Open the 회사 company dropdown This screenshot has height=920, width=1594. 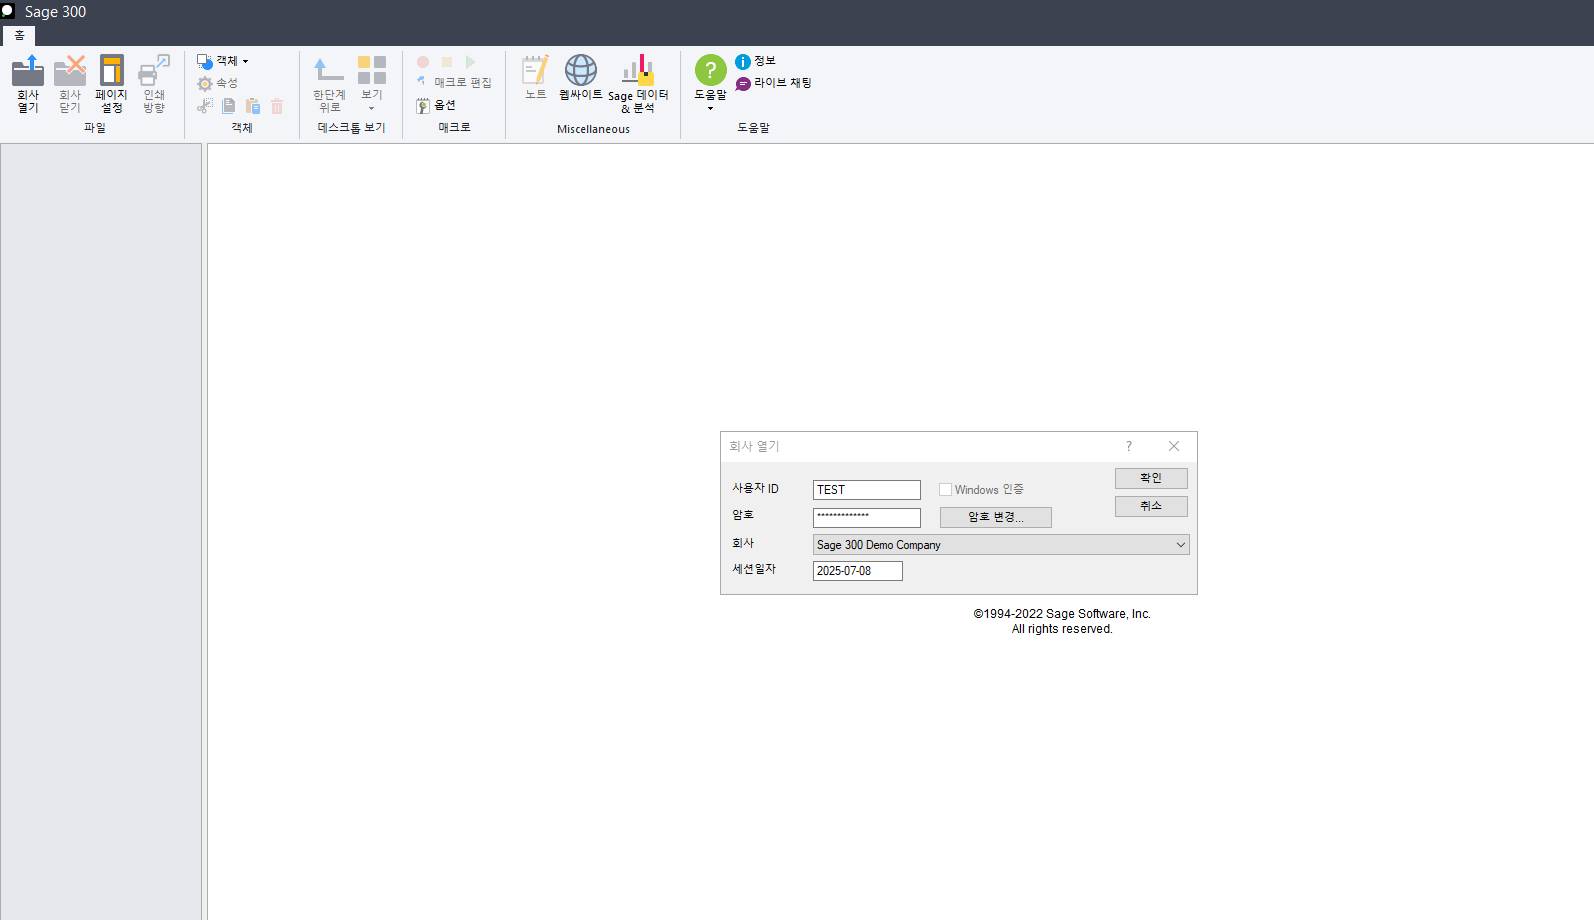(1001, 545)
